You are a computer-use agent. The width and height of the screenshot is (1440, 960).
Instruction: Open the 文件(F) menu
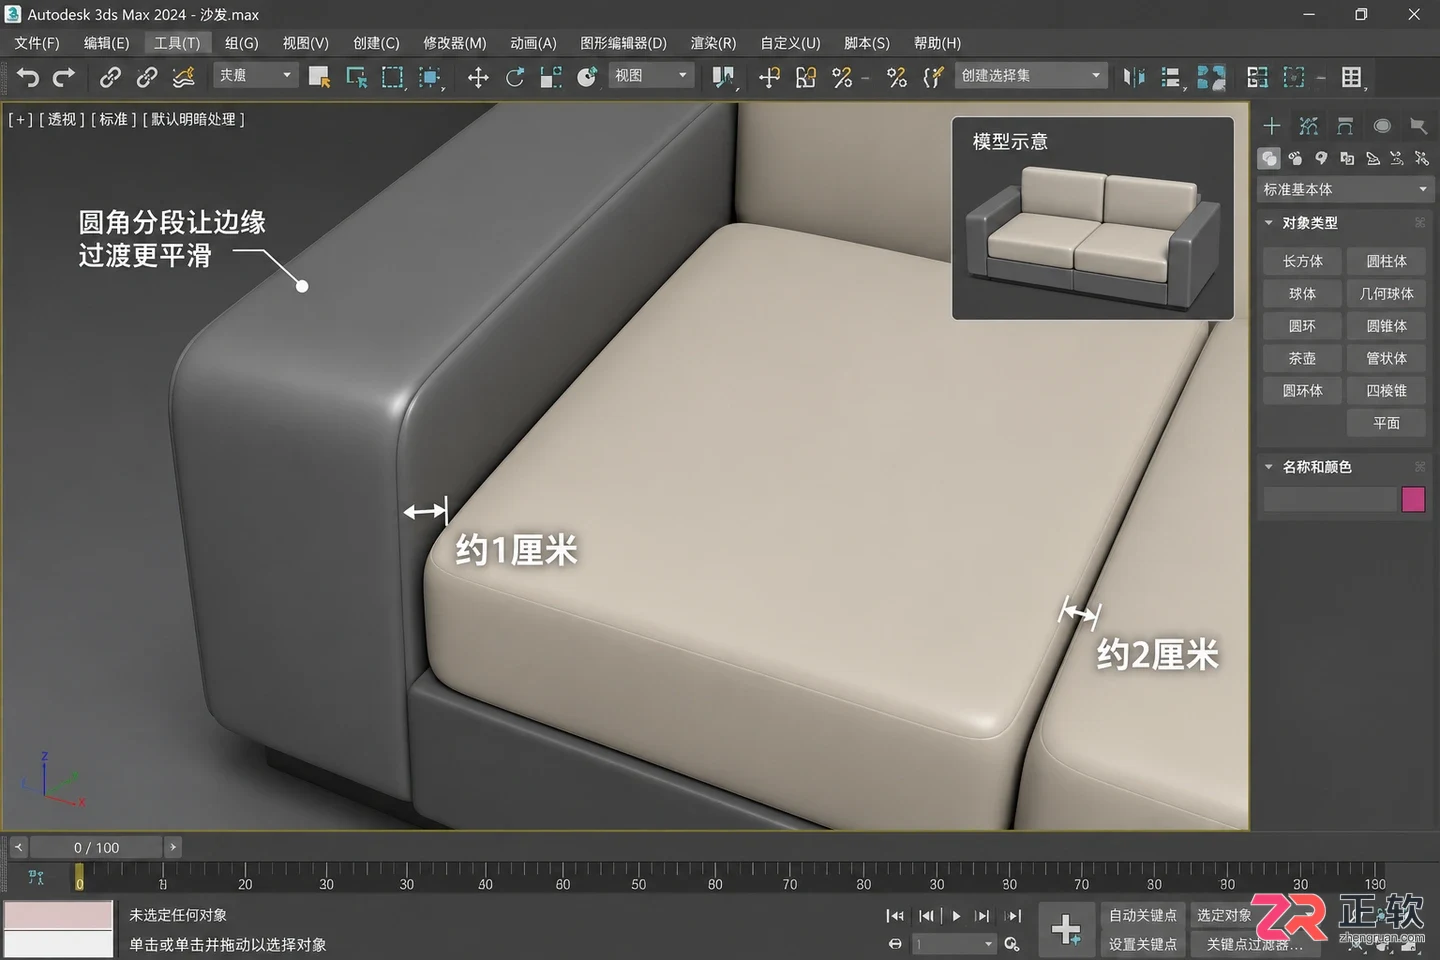37,43
